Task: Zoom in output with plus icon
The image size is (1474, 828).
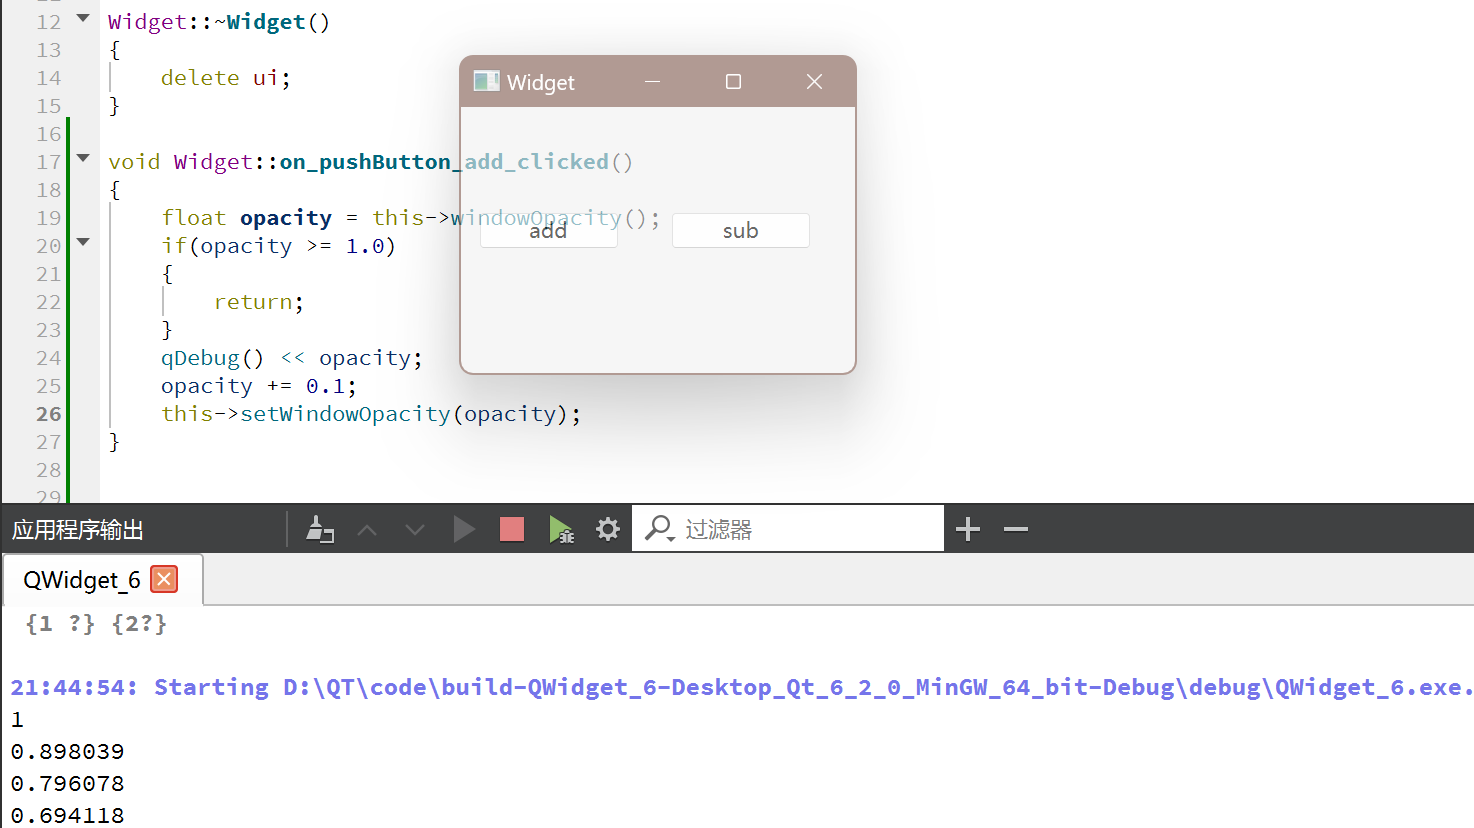Action: 968,529
